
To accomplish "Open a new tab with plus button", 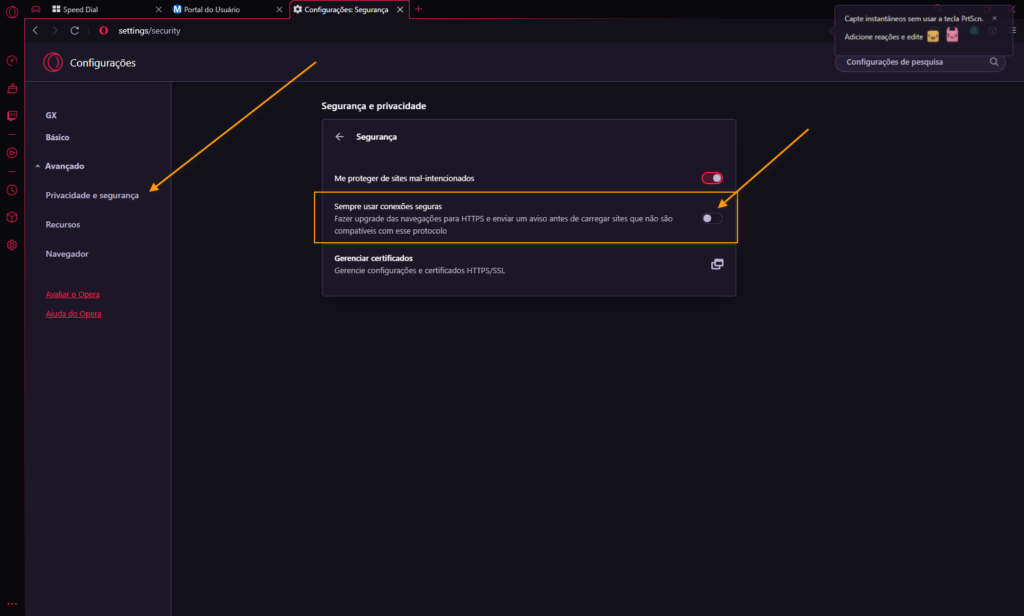I will click(x=418, y=9).
